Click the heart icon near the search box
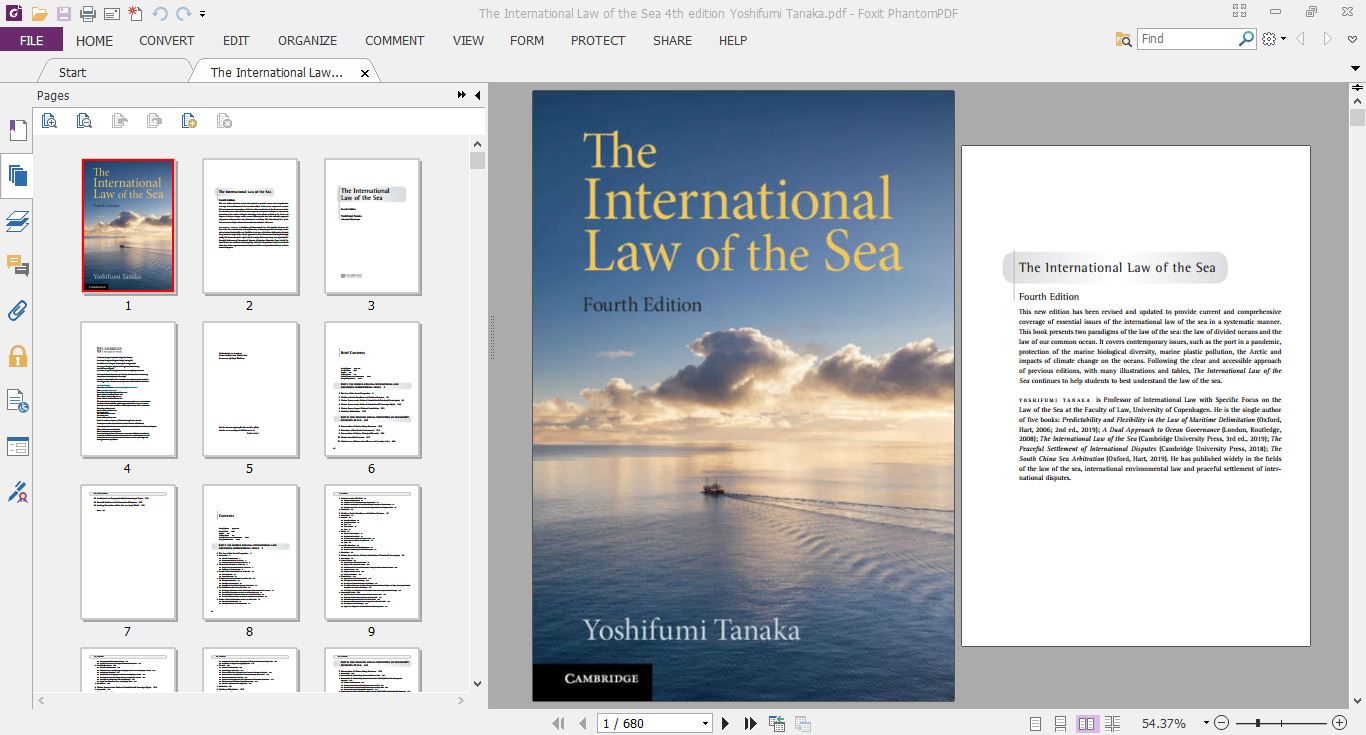The image size is (1366, 735). point(1354,39)
